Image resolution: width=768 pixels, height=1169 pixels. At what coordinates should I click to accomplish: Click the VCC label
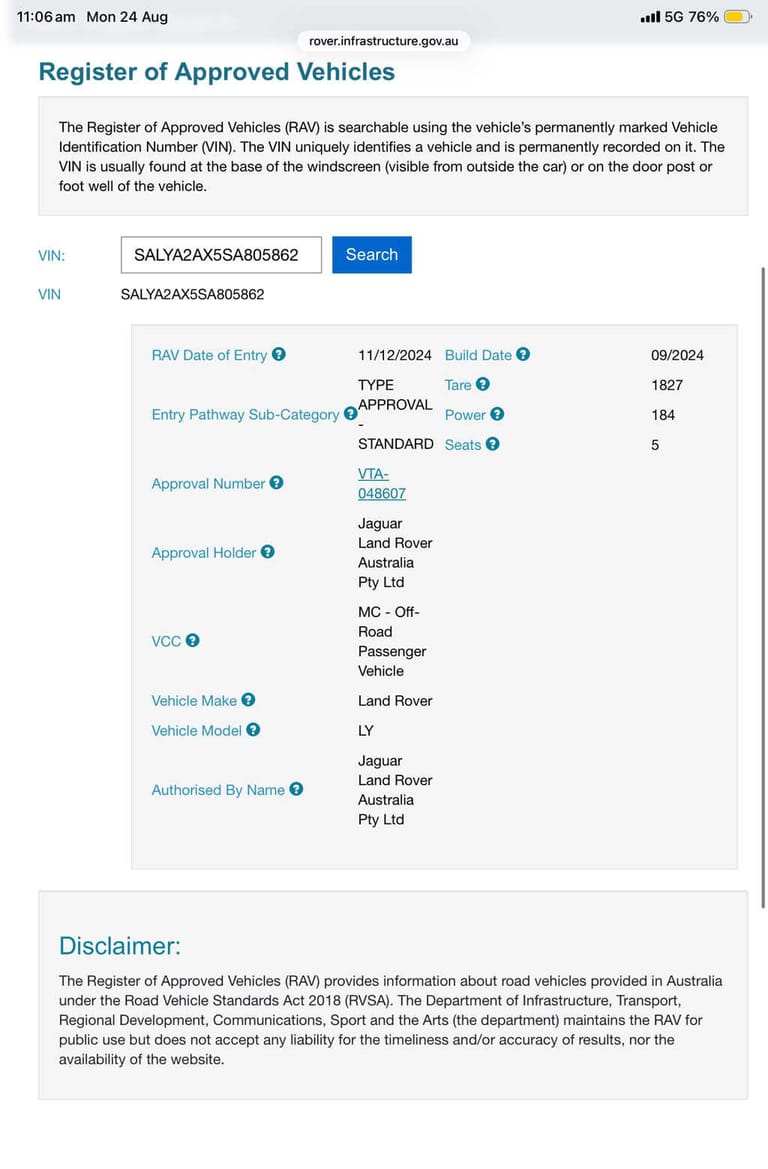point(166,641)
